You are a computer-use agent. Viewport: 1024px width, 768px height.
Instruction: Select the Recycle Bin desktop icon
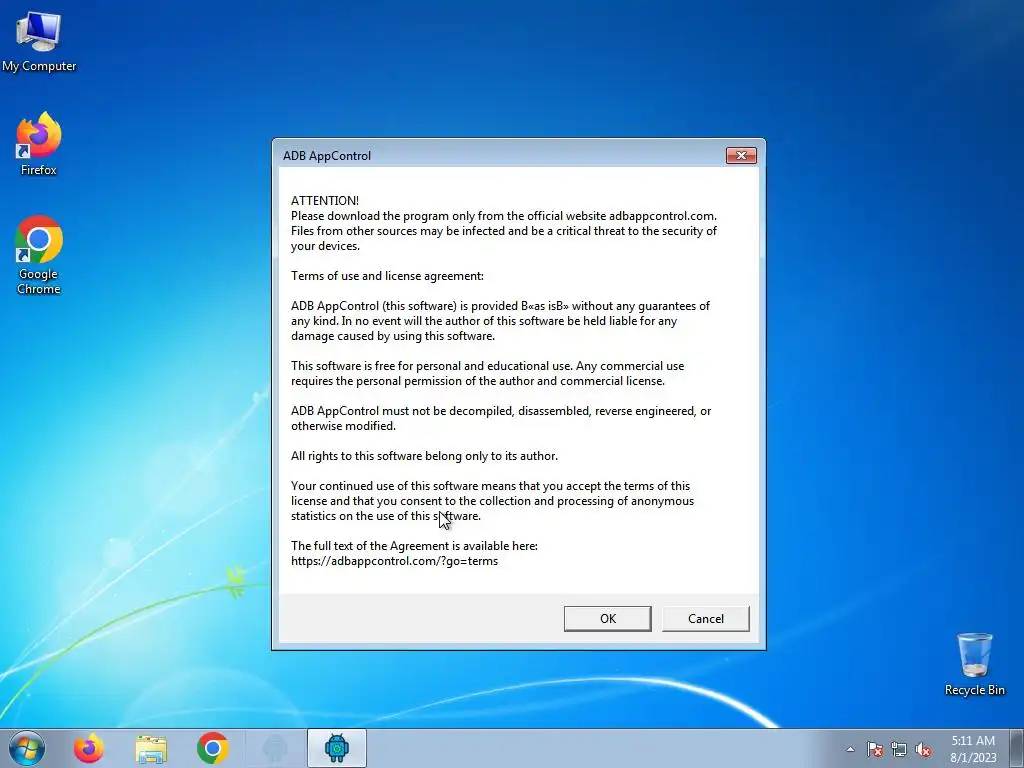pyautogui.click(x=974, y=664)
